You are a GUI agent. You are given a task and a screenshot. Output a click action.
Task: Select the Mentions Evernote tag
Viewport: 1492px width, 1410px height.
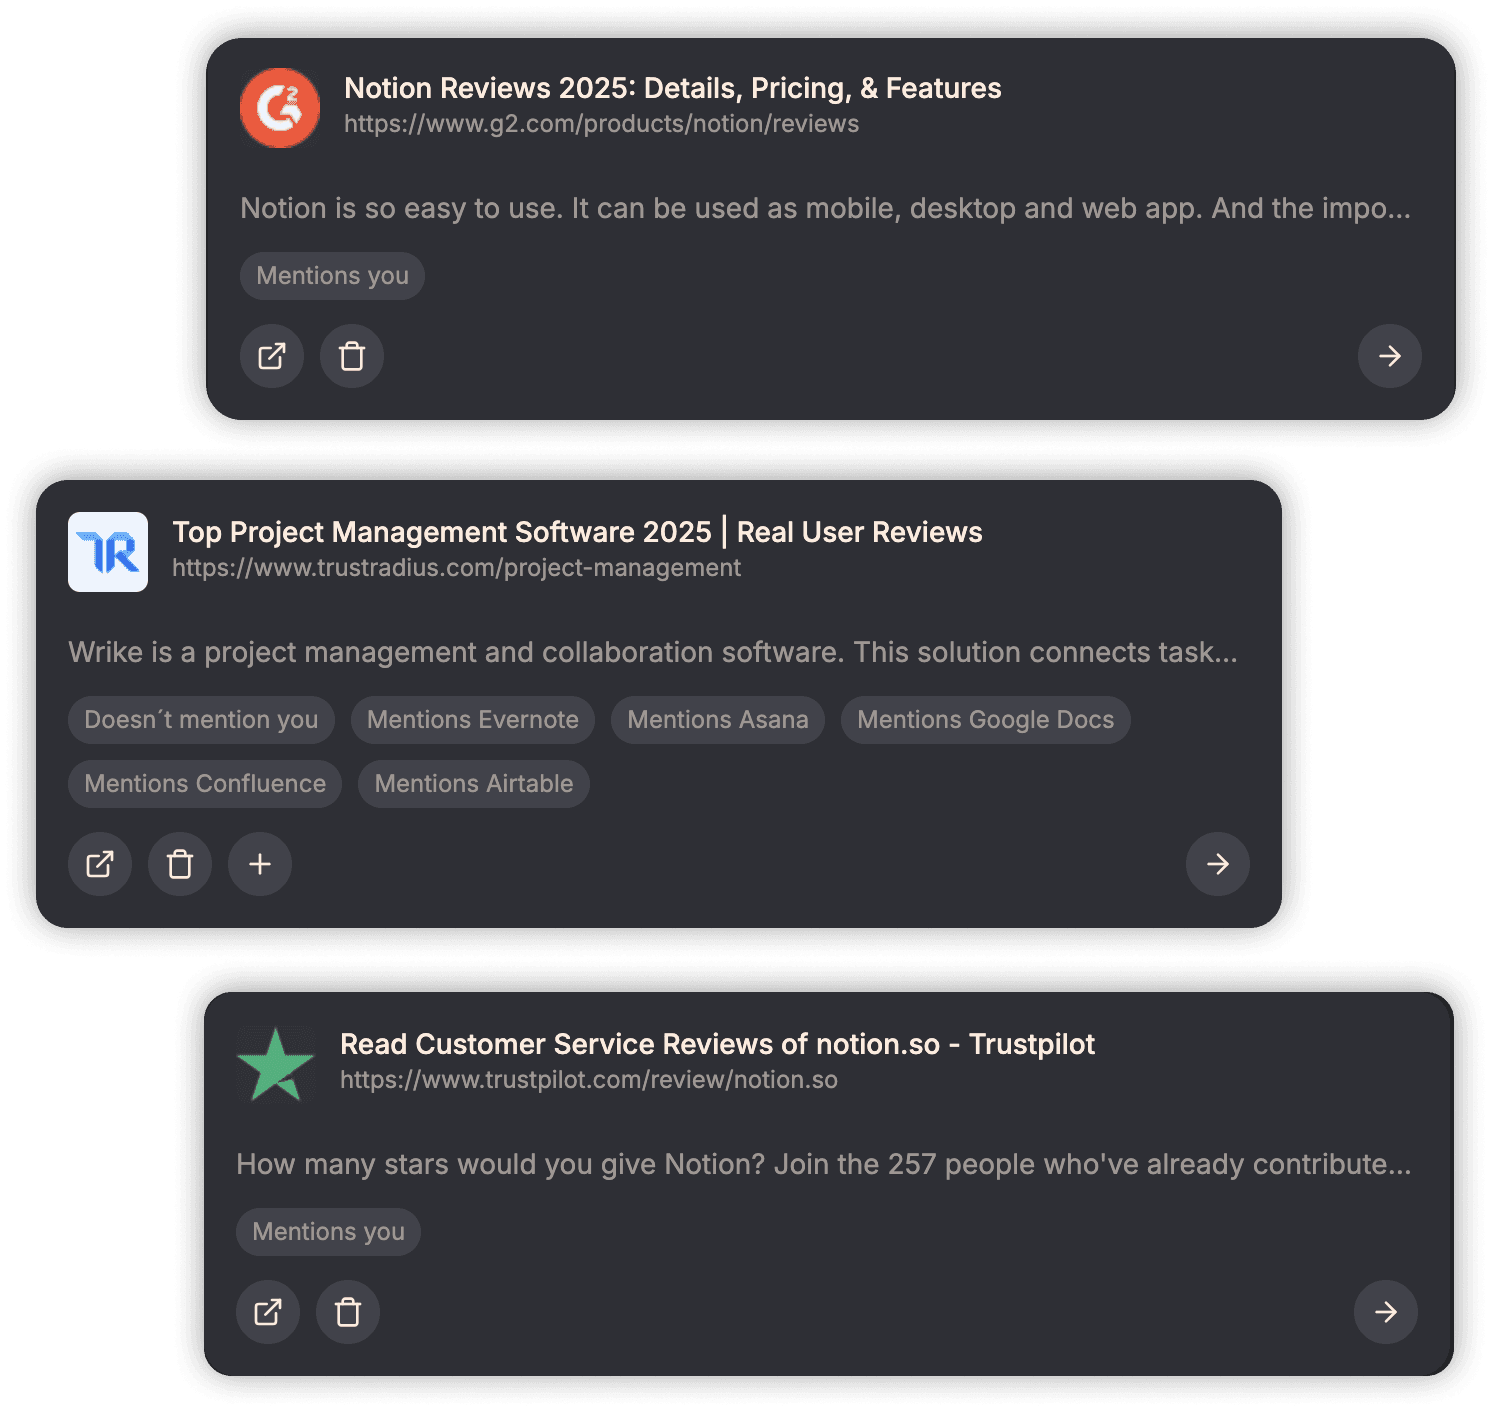472,719
